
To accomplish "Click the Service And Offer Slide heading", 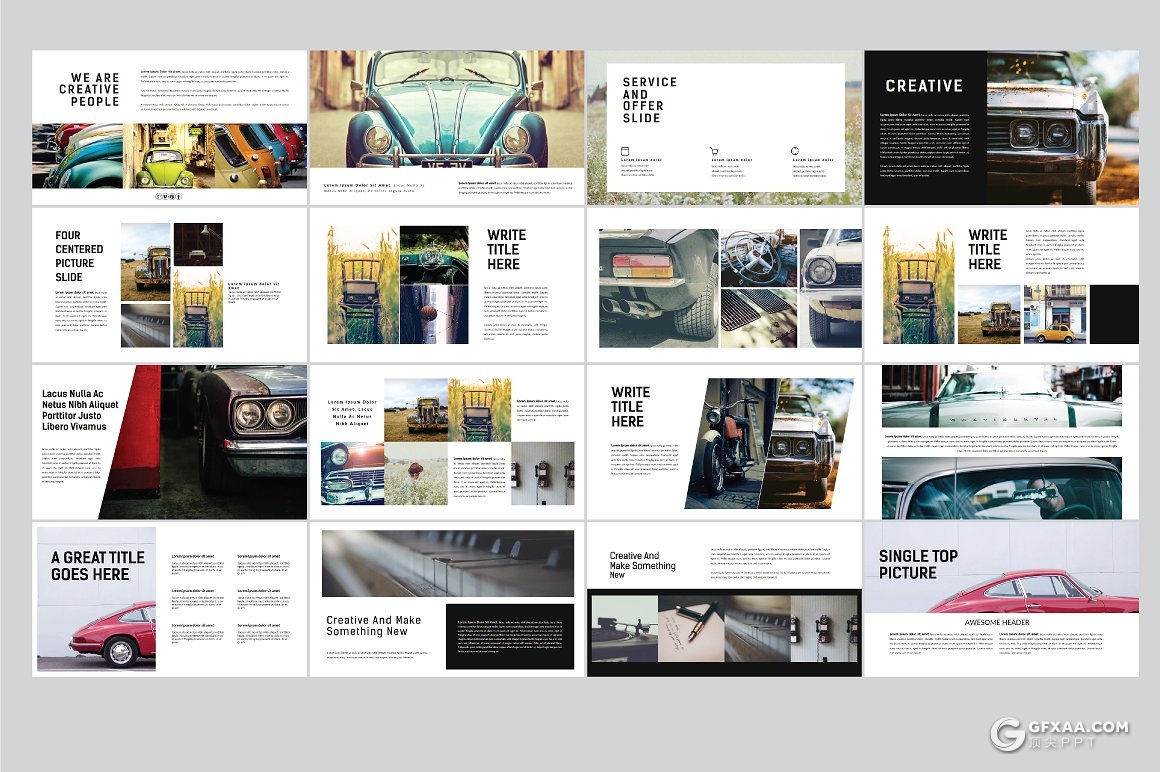I will 649,100.
